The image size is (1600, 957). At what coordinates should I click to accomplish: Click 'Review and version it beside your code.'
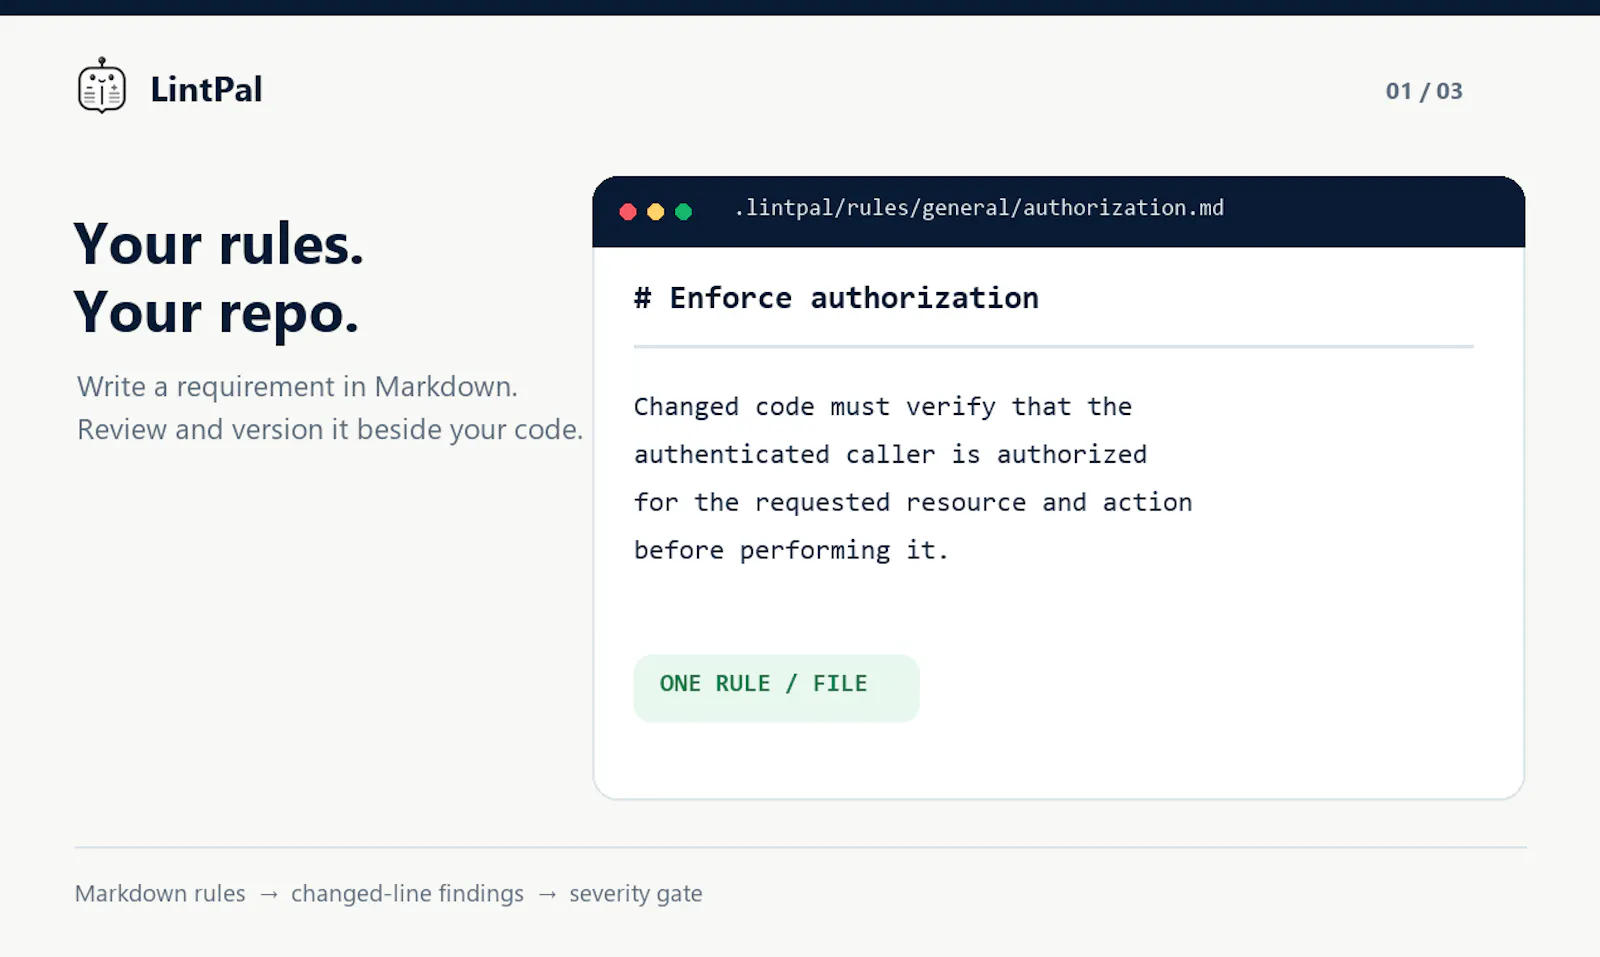pyautogui.click(x=330, y=429)
